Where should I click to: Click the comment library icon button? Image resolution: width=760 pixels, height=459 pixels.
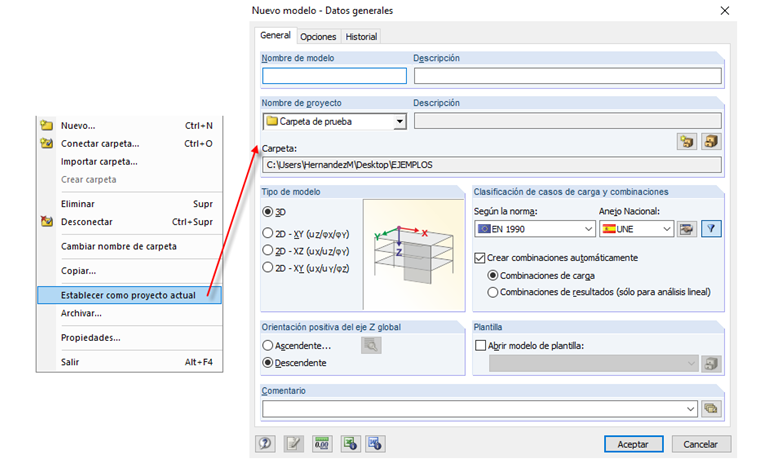point(711,409)
